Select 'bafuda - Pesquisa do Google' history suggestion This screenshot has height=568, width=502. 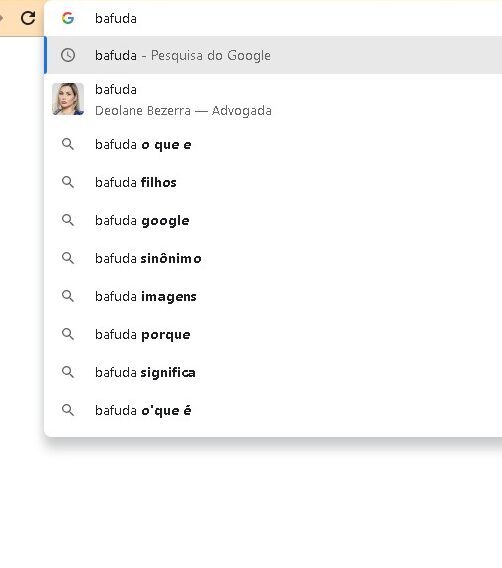tap(273, 55)
